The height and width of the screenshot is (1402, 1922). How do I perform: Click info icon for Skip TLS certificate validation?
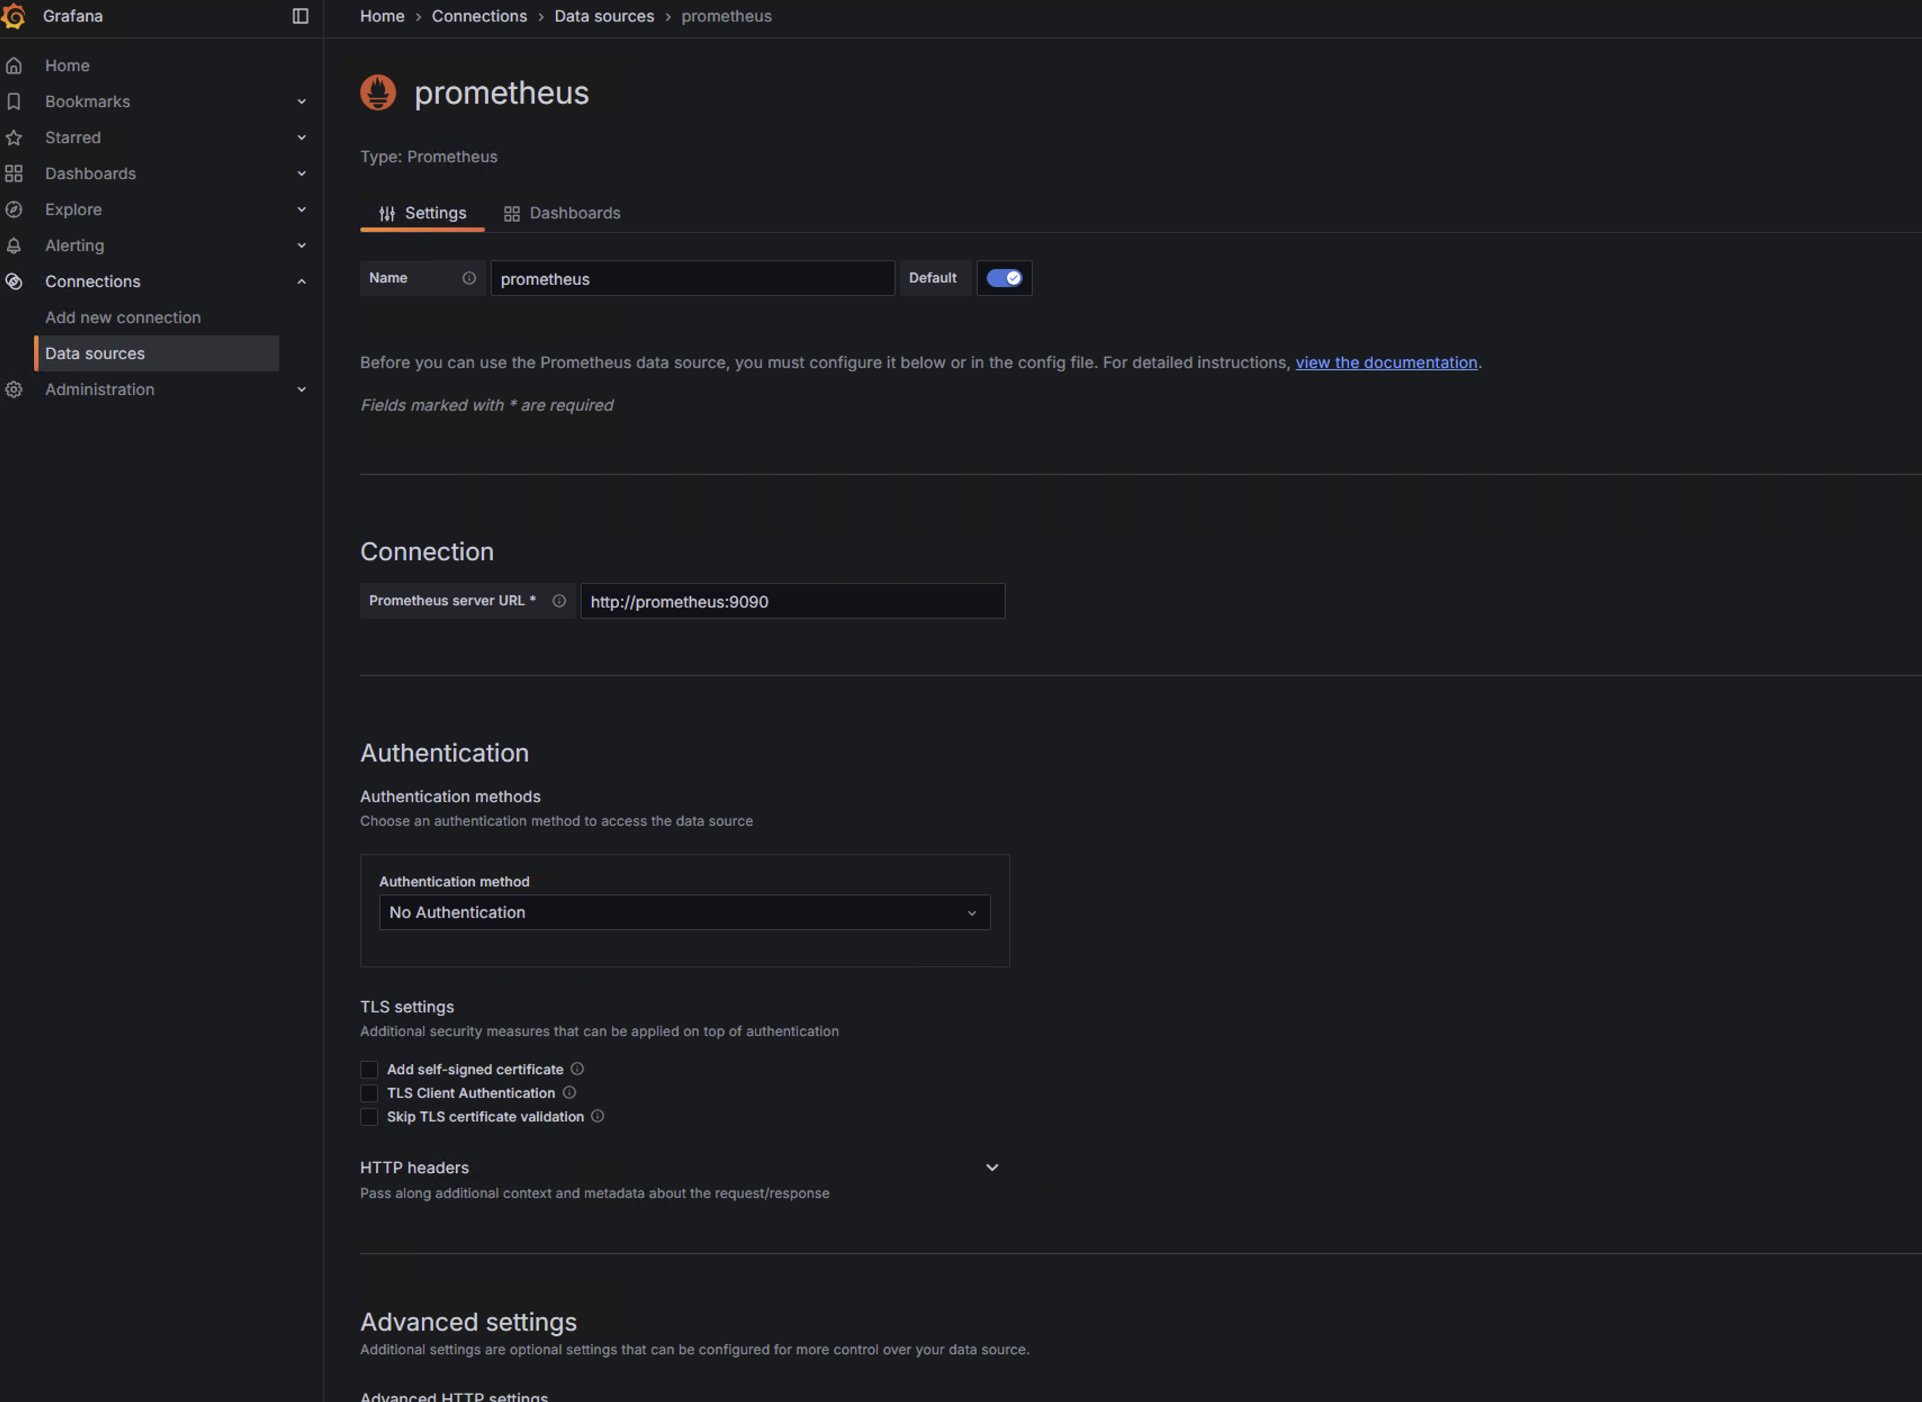point(597,1116)
